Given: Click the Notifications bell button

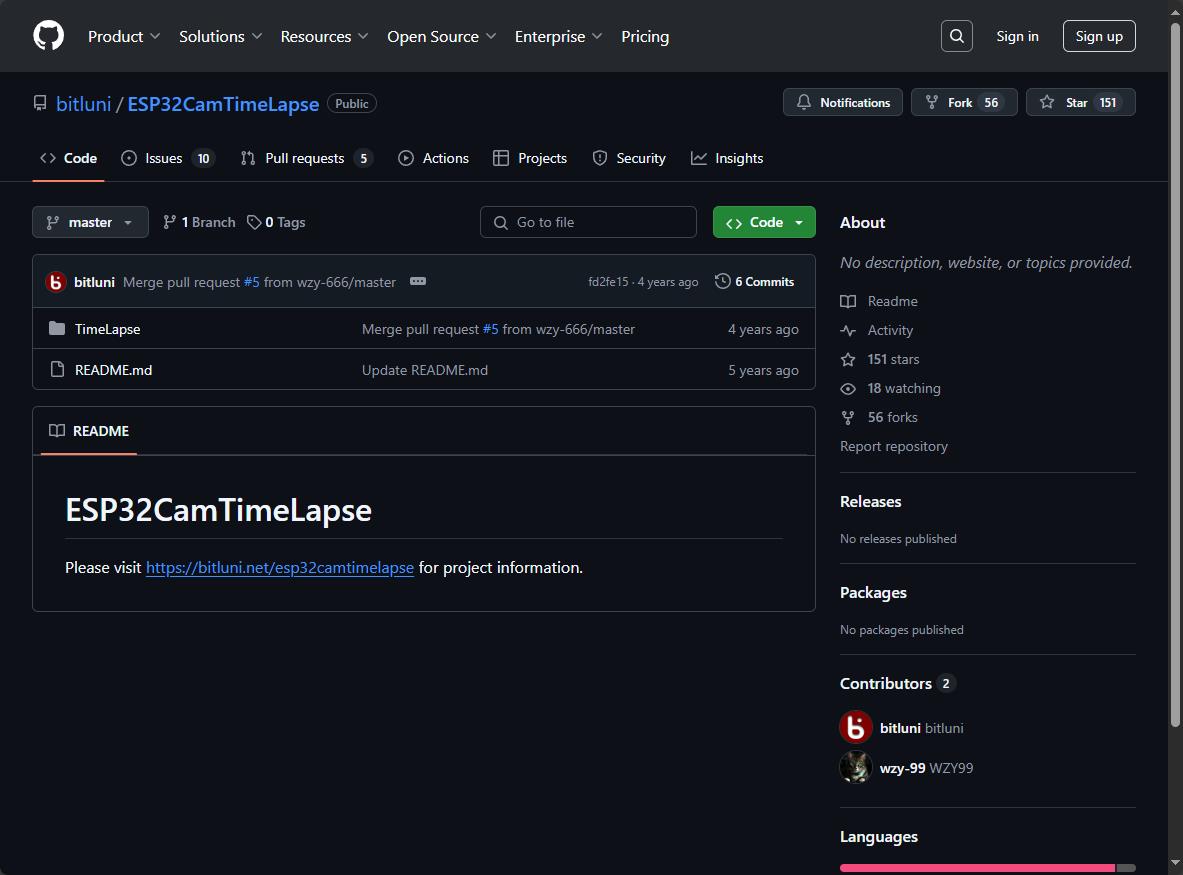Looking at the screenshot, I should (x=843, y=103).
